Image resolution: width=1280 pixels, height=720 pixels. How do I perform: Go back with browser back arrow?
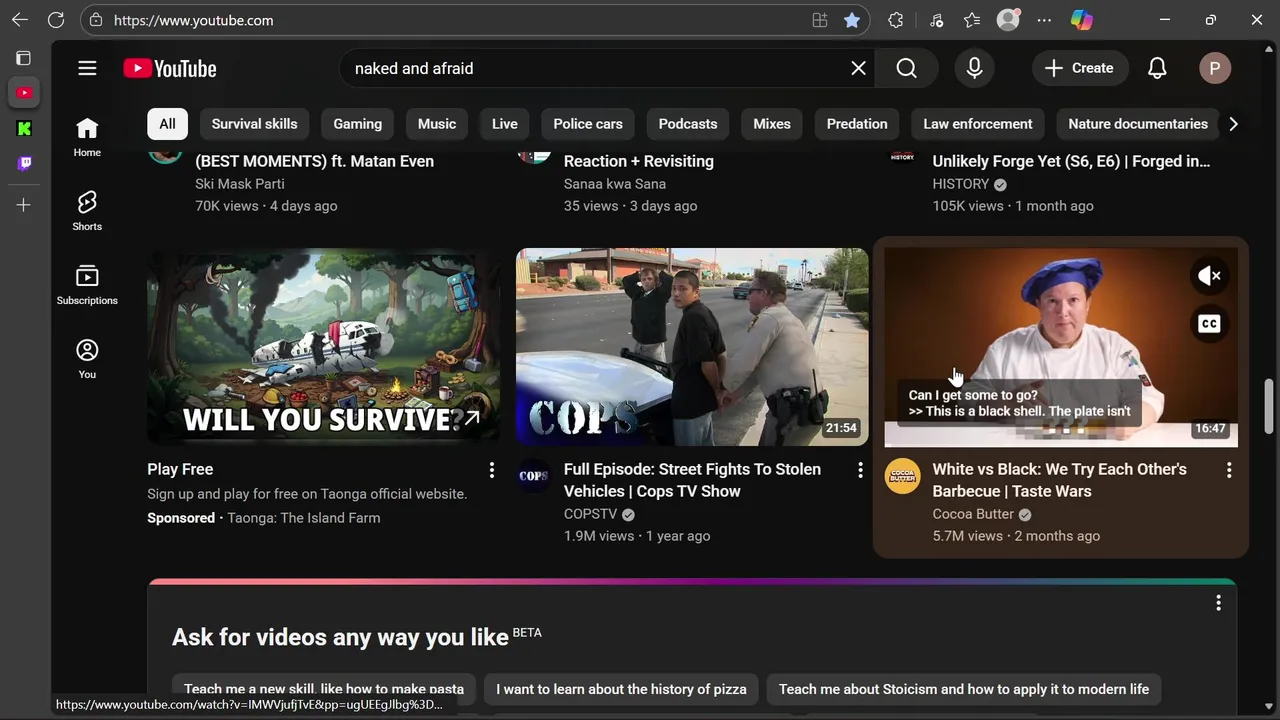click(20, 20)
